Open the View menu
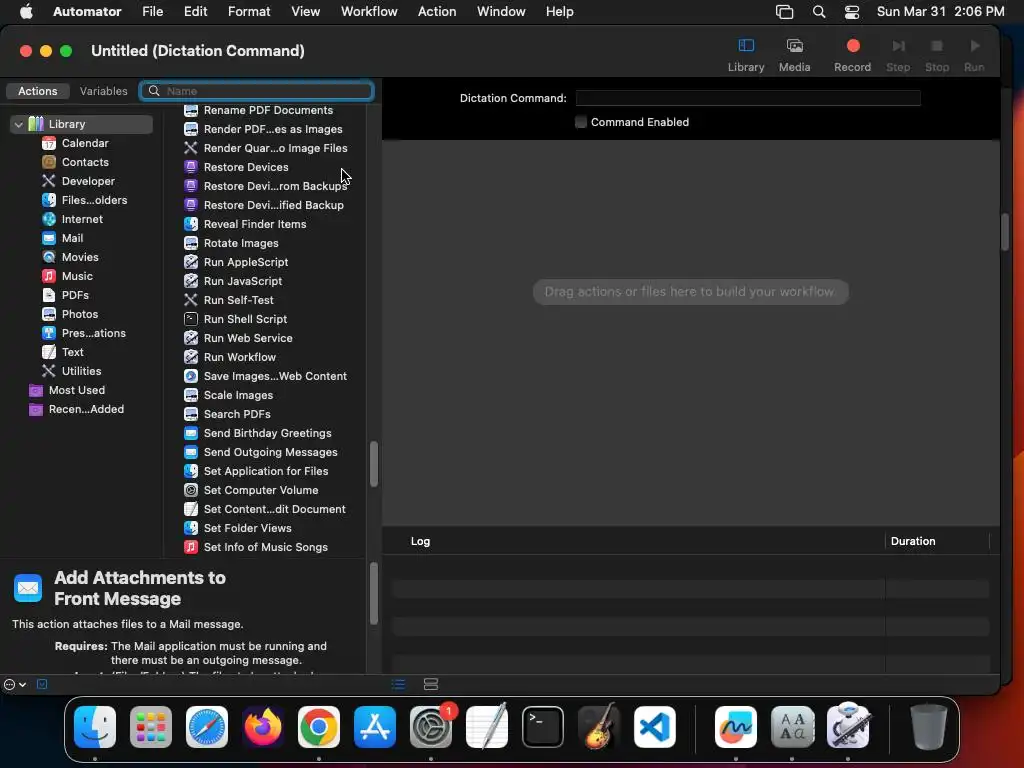Screen dimensions: 1024x768 click(x=305, y=12)
